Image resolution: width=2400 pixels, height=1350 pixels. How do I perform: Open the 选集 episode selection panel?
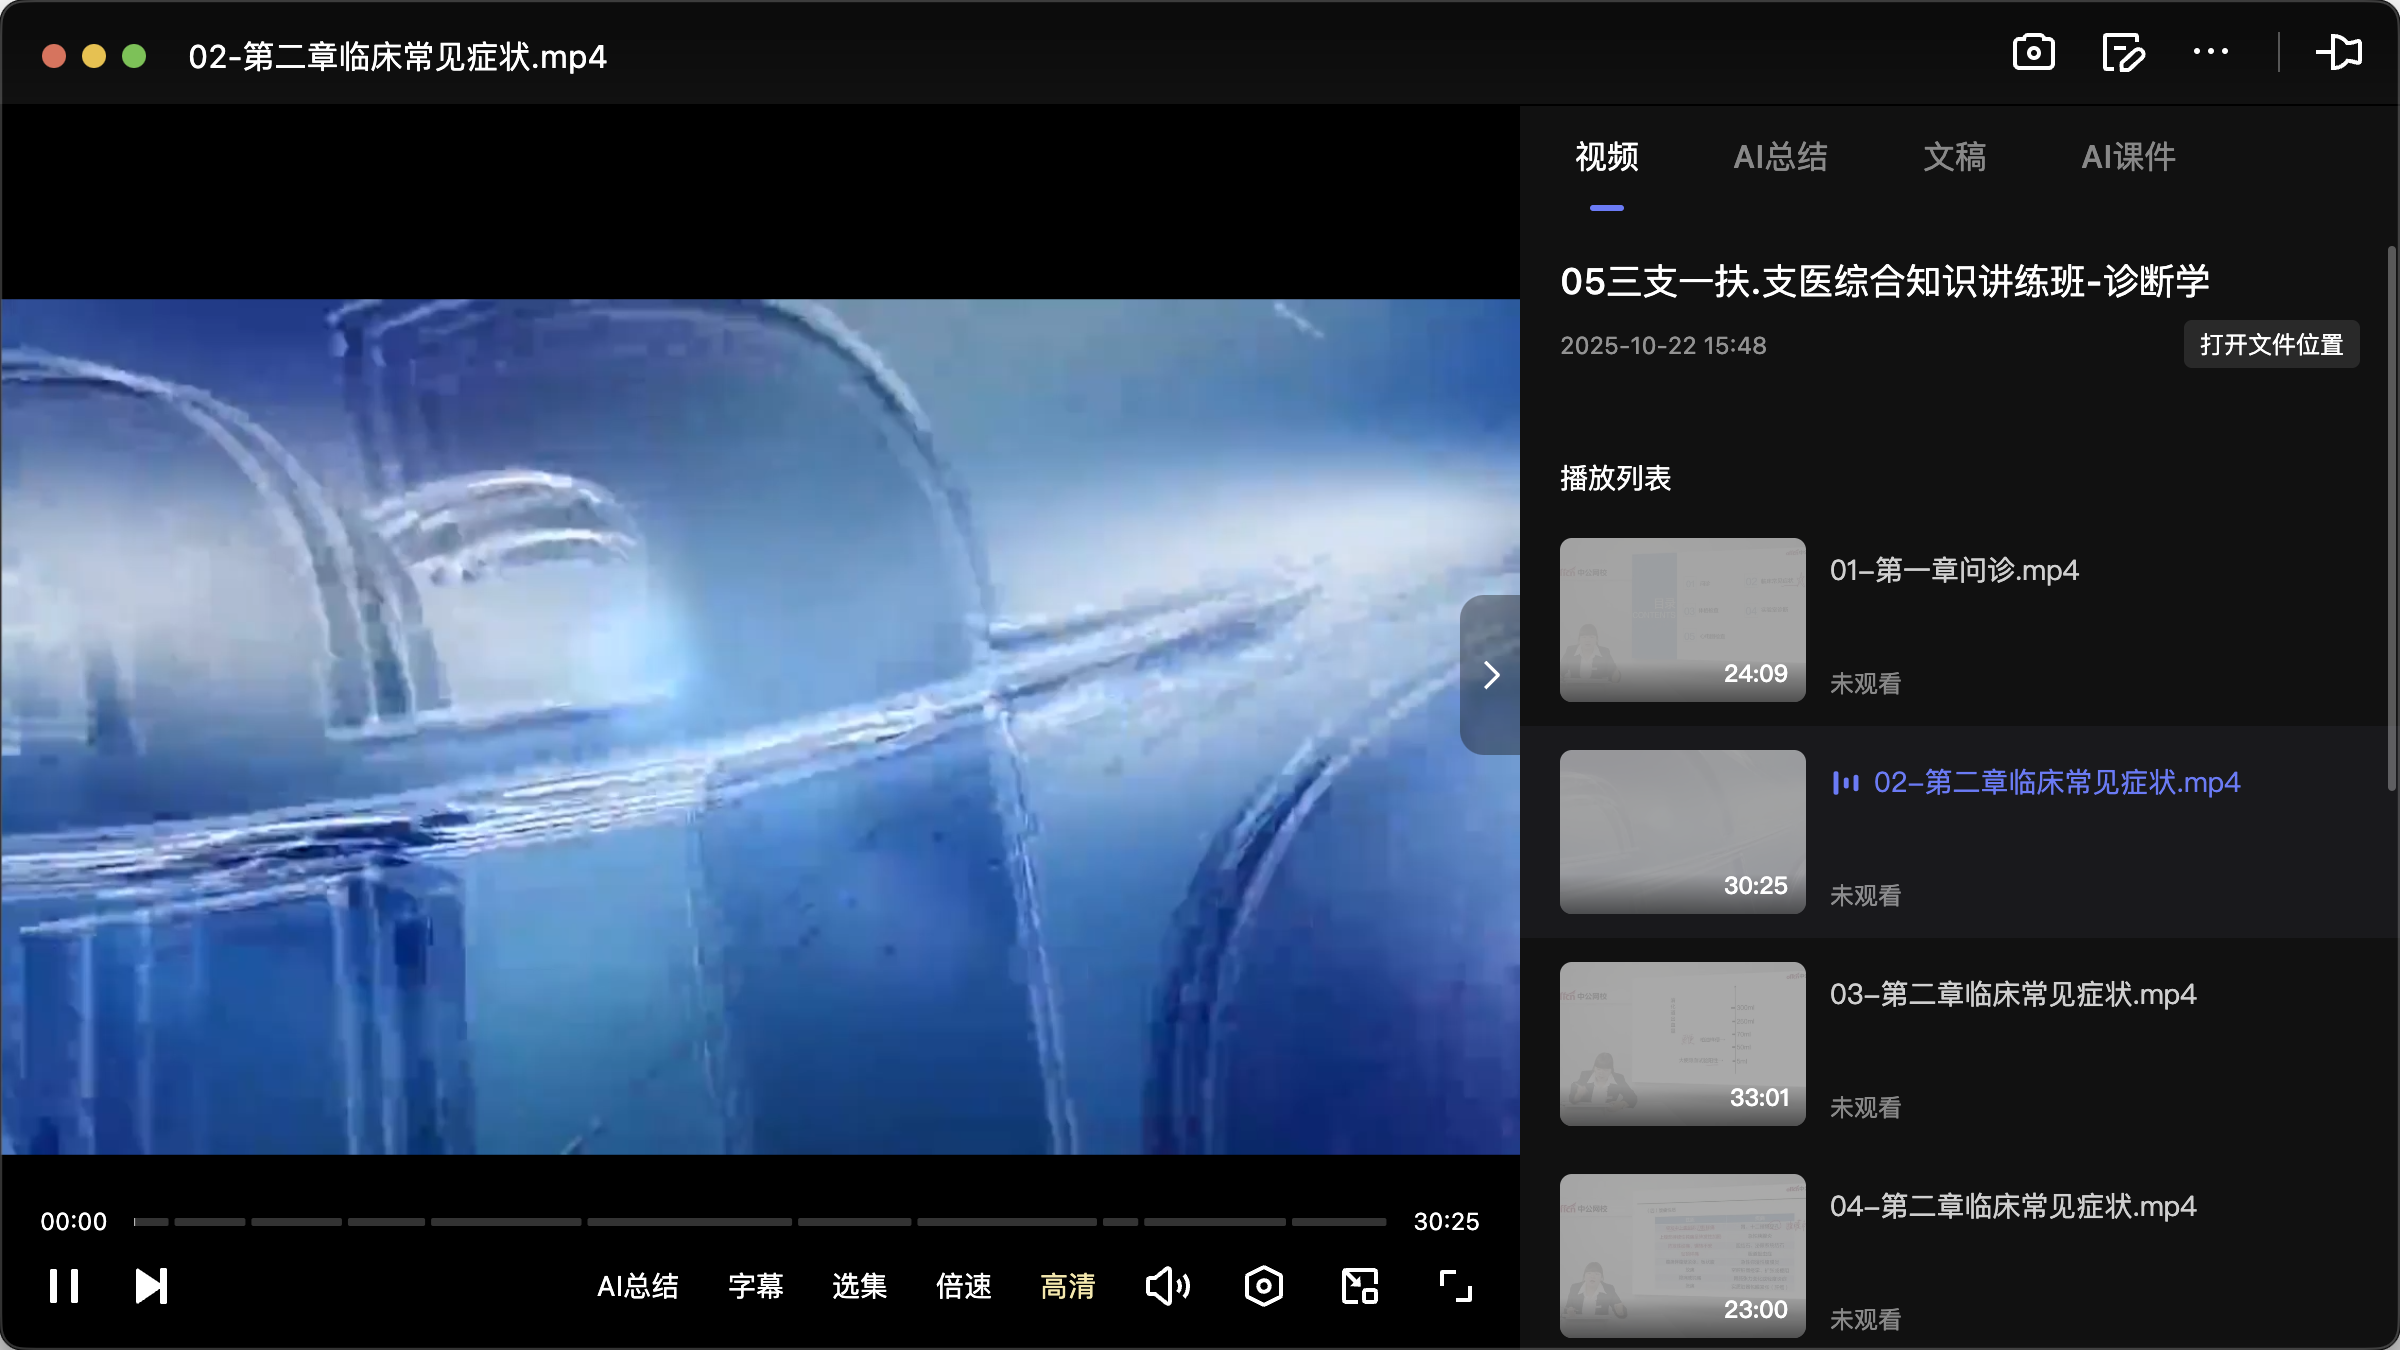pos(858,1287)
